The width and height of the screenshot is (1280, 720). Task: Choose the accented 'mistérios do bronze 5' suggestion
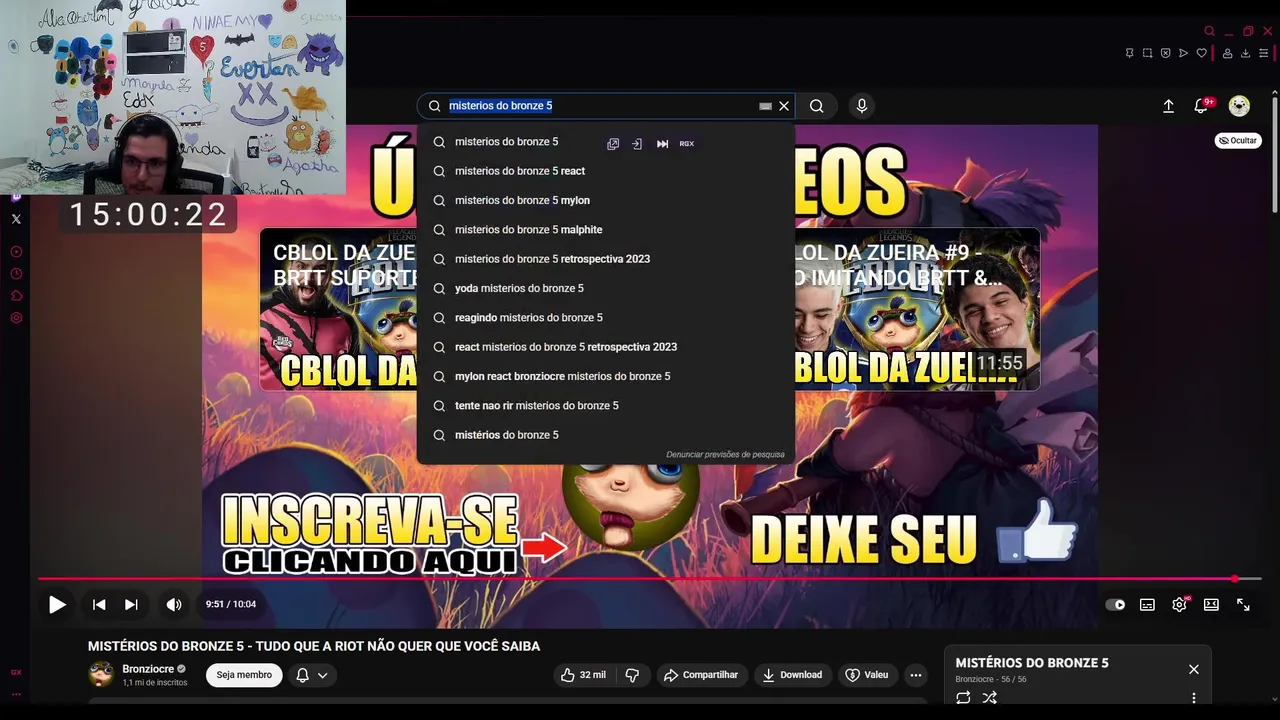pos(606,435)
